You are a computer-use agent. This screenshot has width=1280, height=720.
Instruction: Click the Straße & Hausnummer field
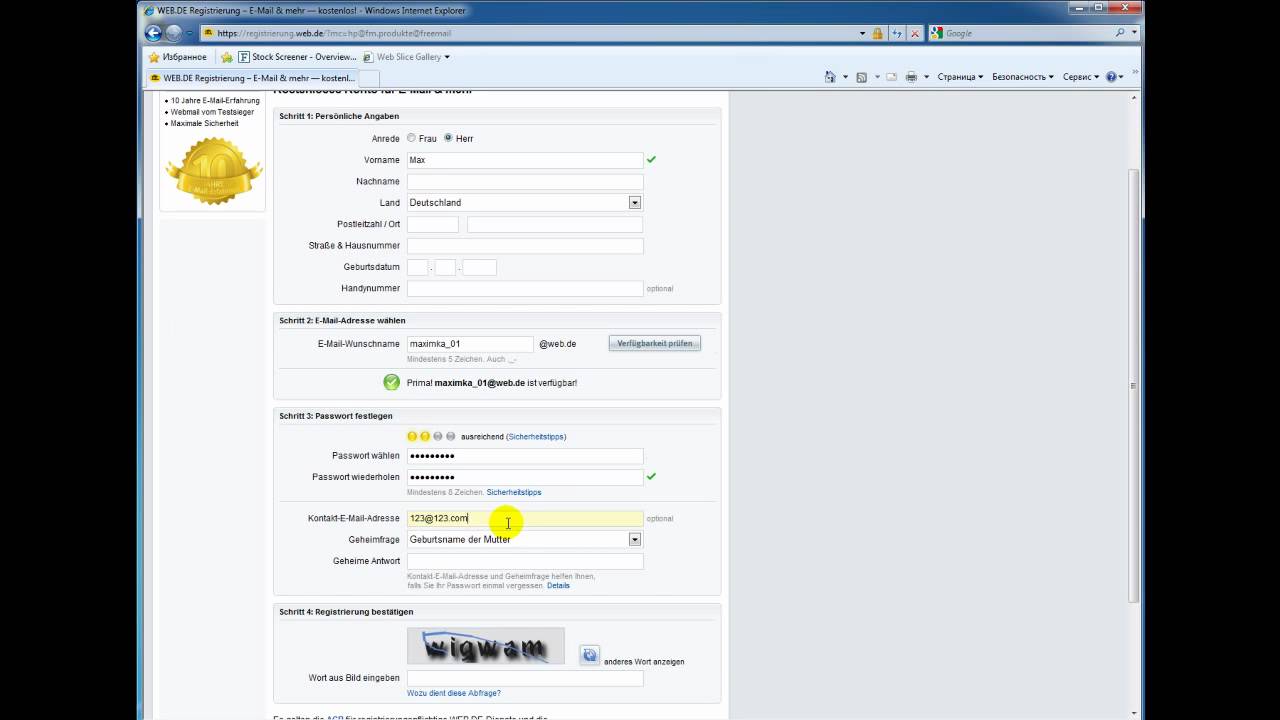pos(525,246)
